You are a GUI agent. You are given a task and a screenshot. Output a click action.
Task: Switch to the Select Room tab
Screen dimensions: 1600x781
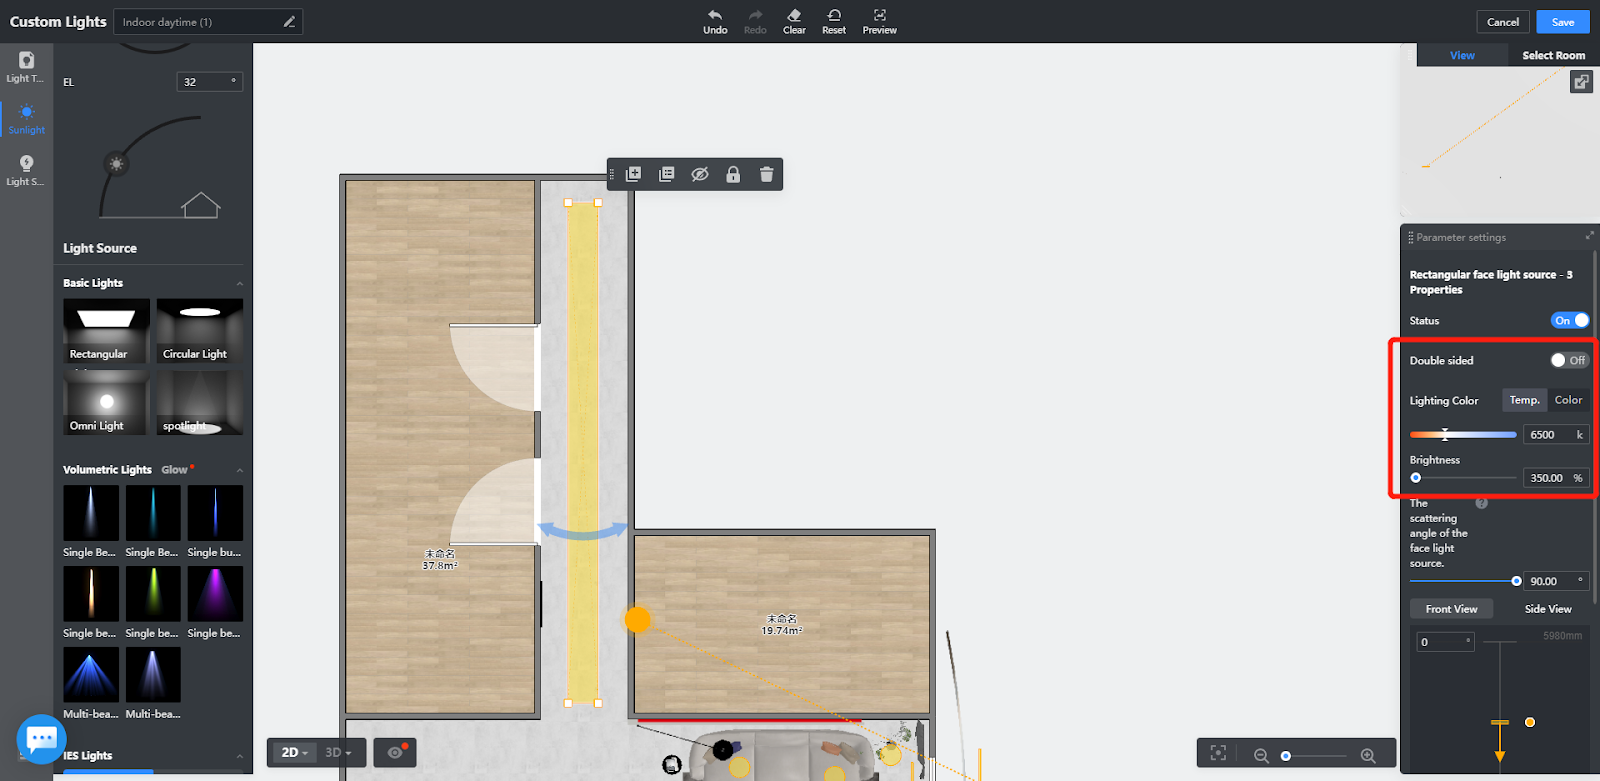pos(1553,56)
